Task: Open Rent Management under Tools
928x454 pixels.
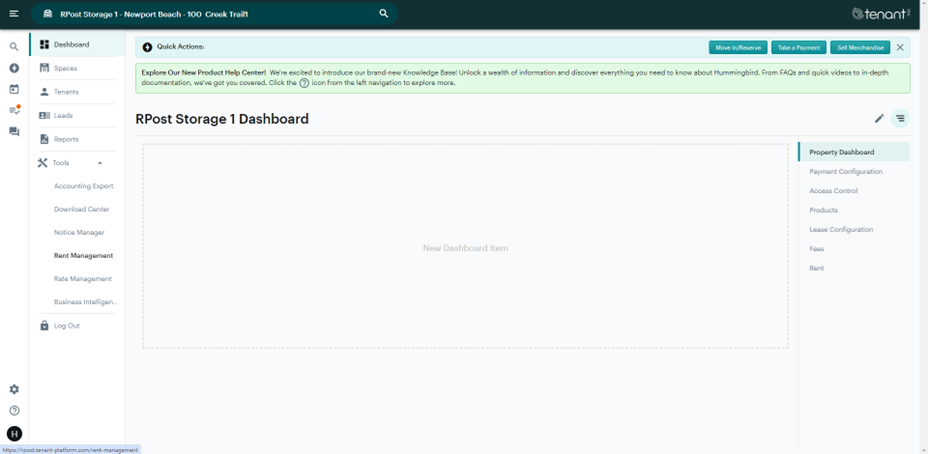Action: [83, 256]
